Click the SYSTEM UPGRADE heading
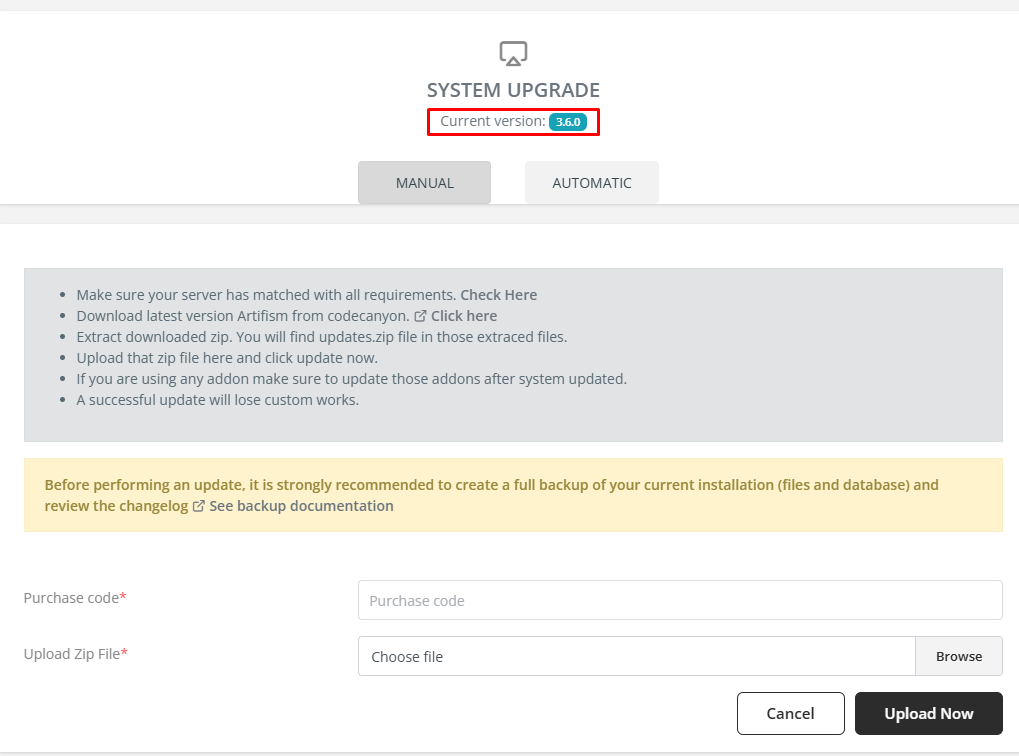Image resolution: width=1019 pixels, height=756 pixels. (x=513, y=91)
